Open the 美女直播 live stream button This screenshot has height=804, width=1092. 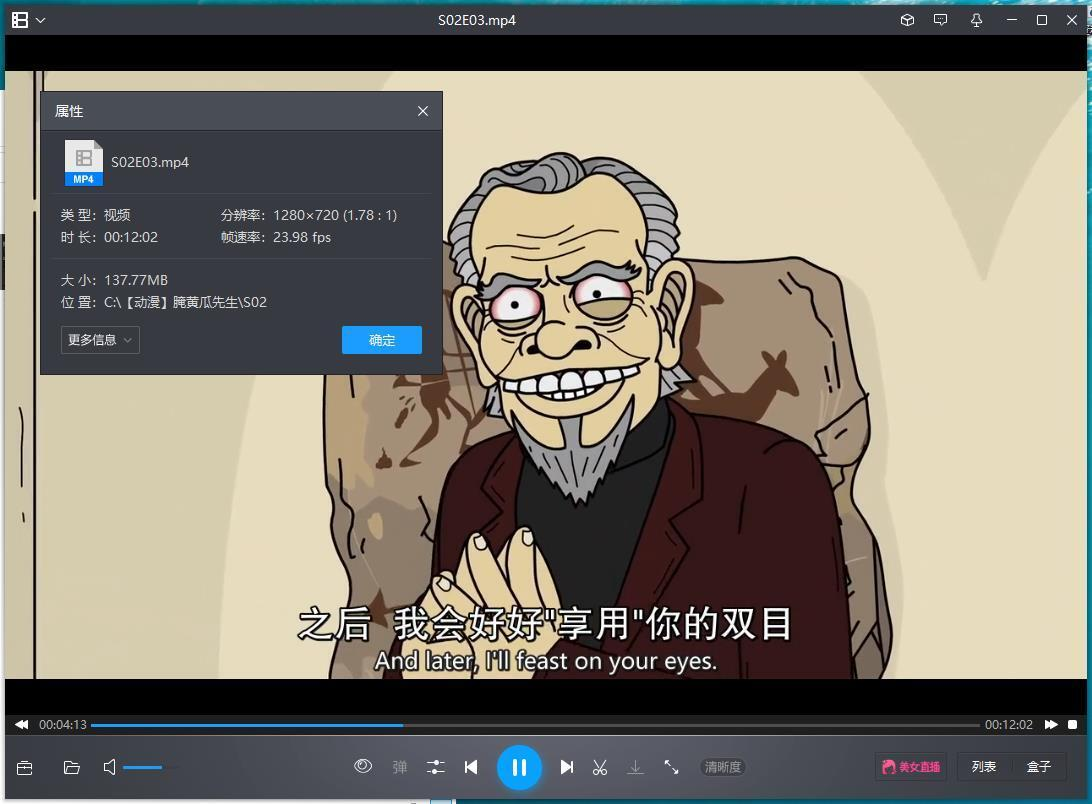[x=910, y=766]
